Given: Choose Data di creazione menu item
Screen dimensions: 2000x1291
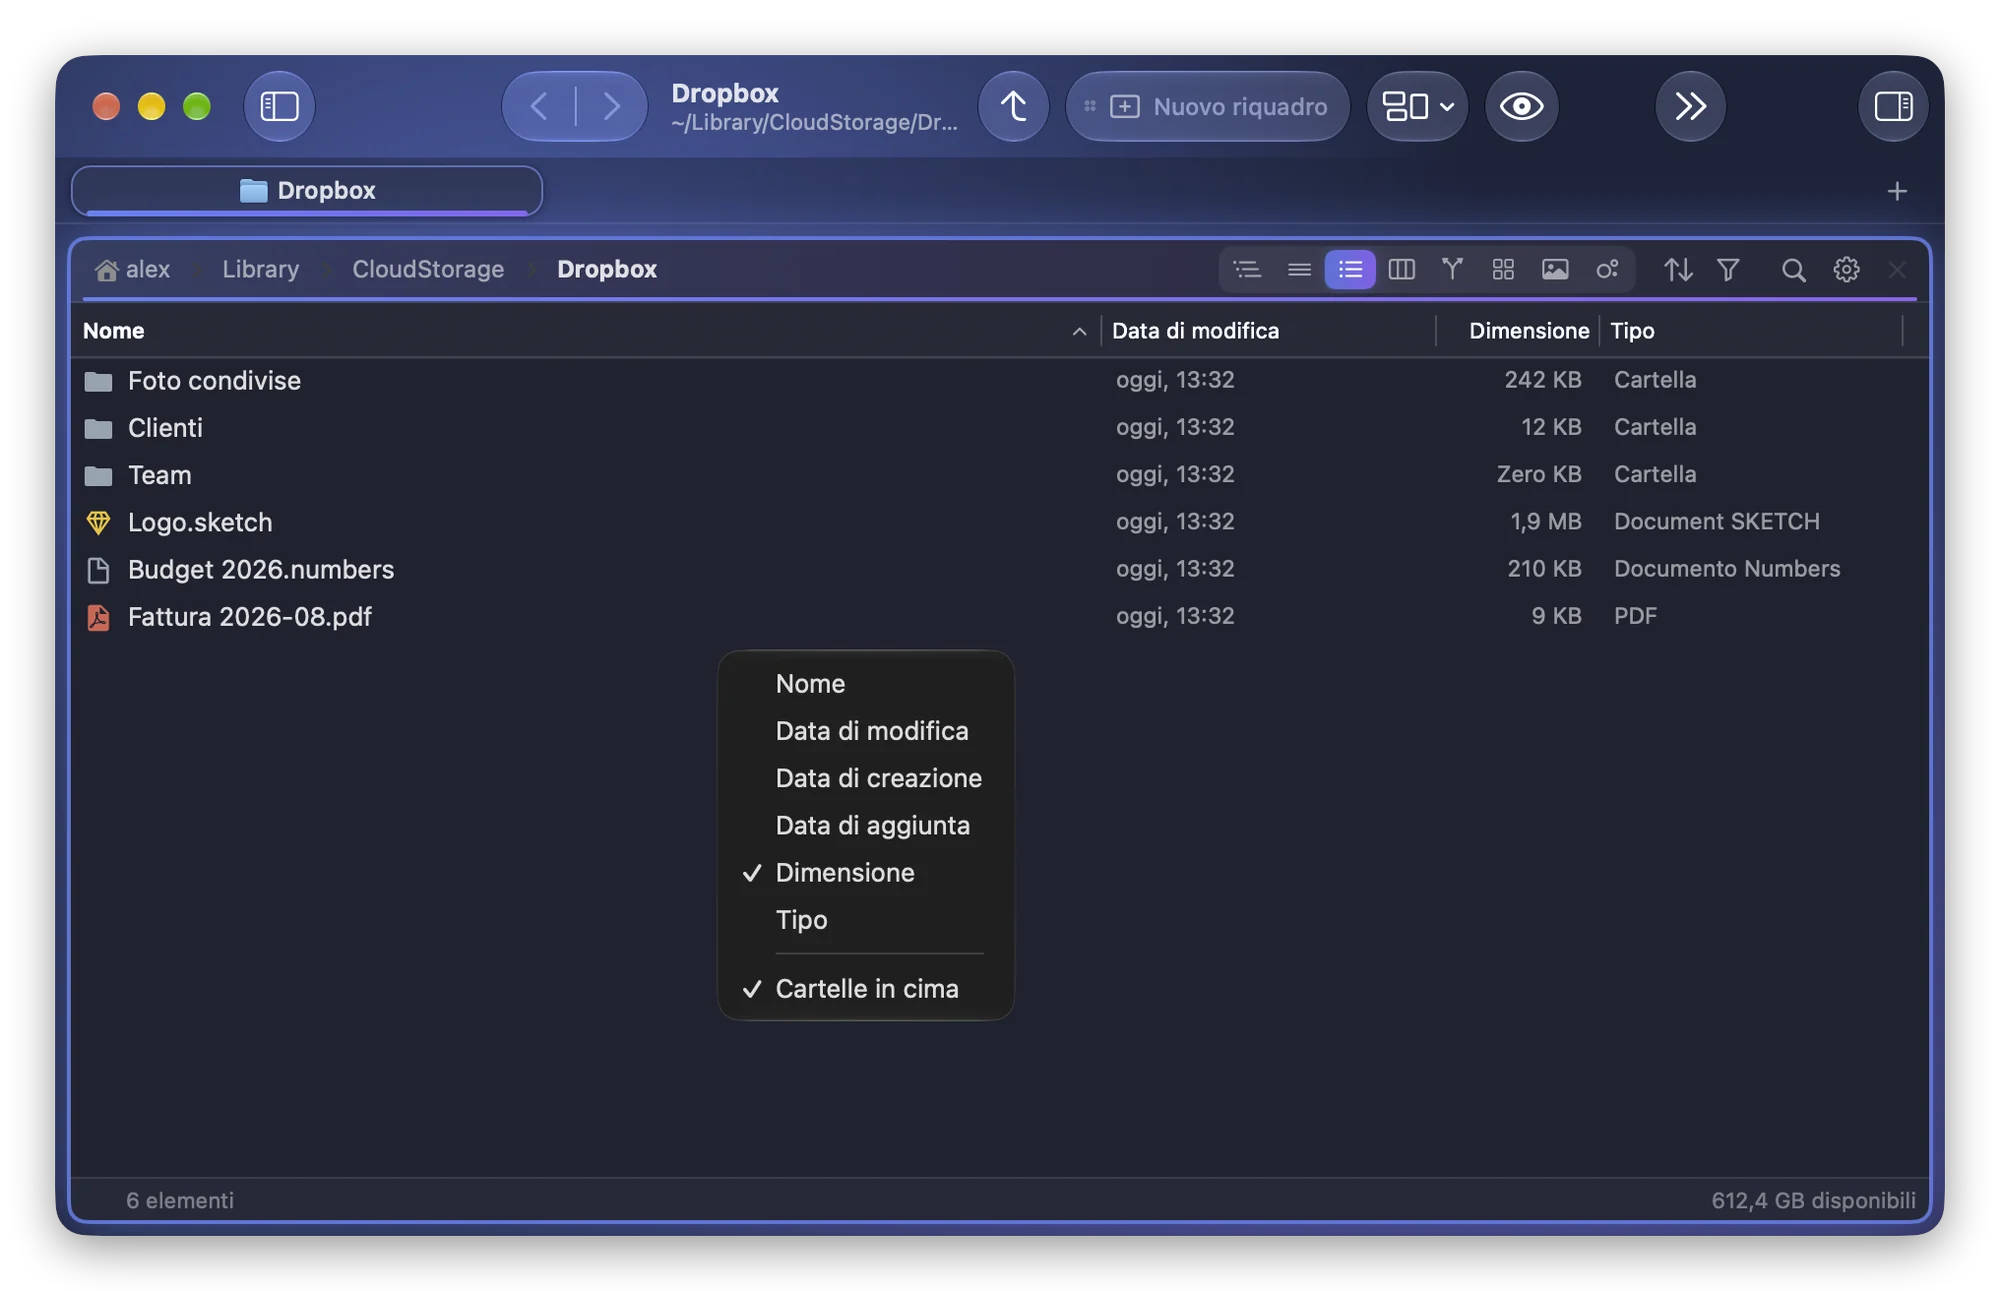Looking at the screenshot, I should [866, 778].
